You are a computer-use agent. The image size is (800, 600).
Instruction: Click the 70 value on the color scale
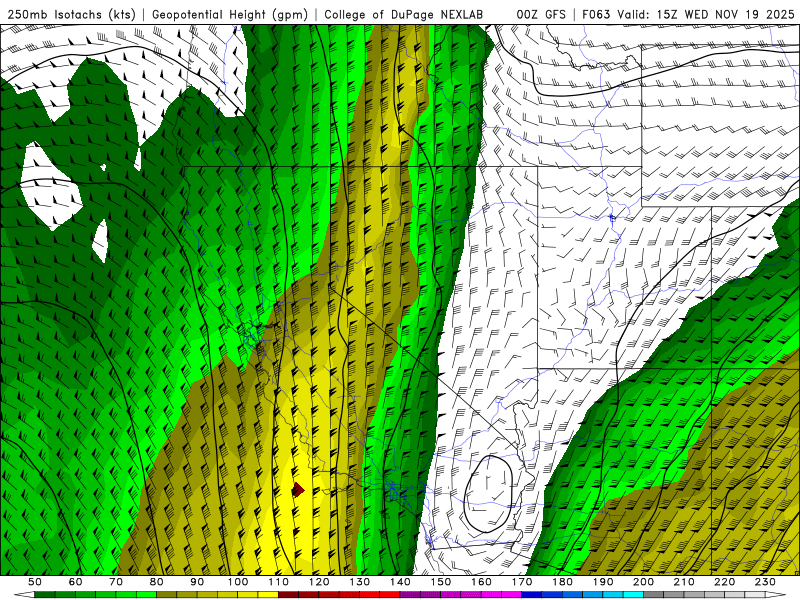pos(116,582)
